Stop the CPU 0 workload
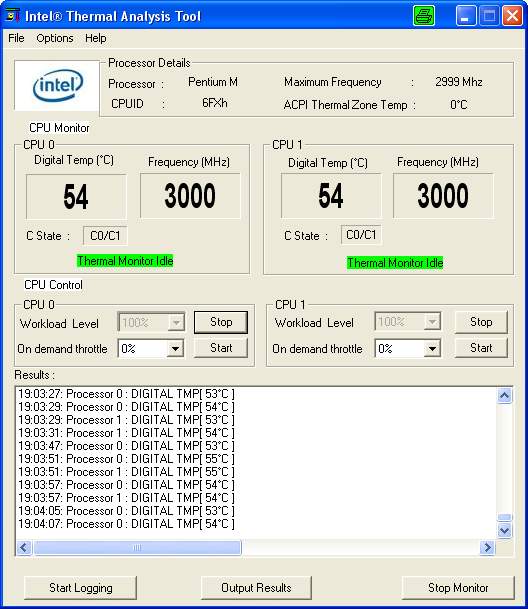Screen dimensions: 528x609 pos(221,322)
